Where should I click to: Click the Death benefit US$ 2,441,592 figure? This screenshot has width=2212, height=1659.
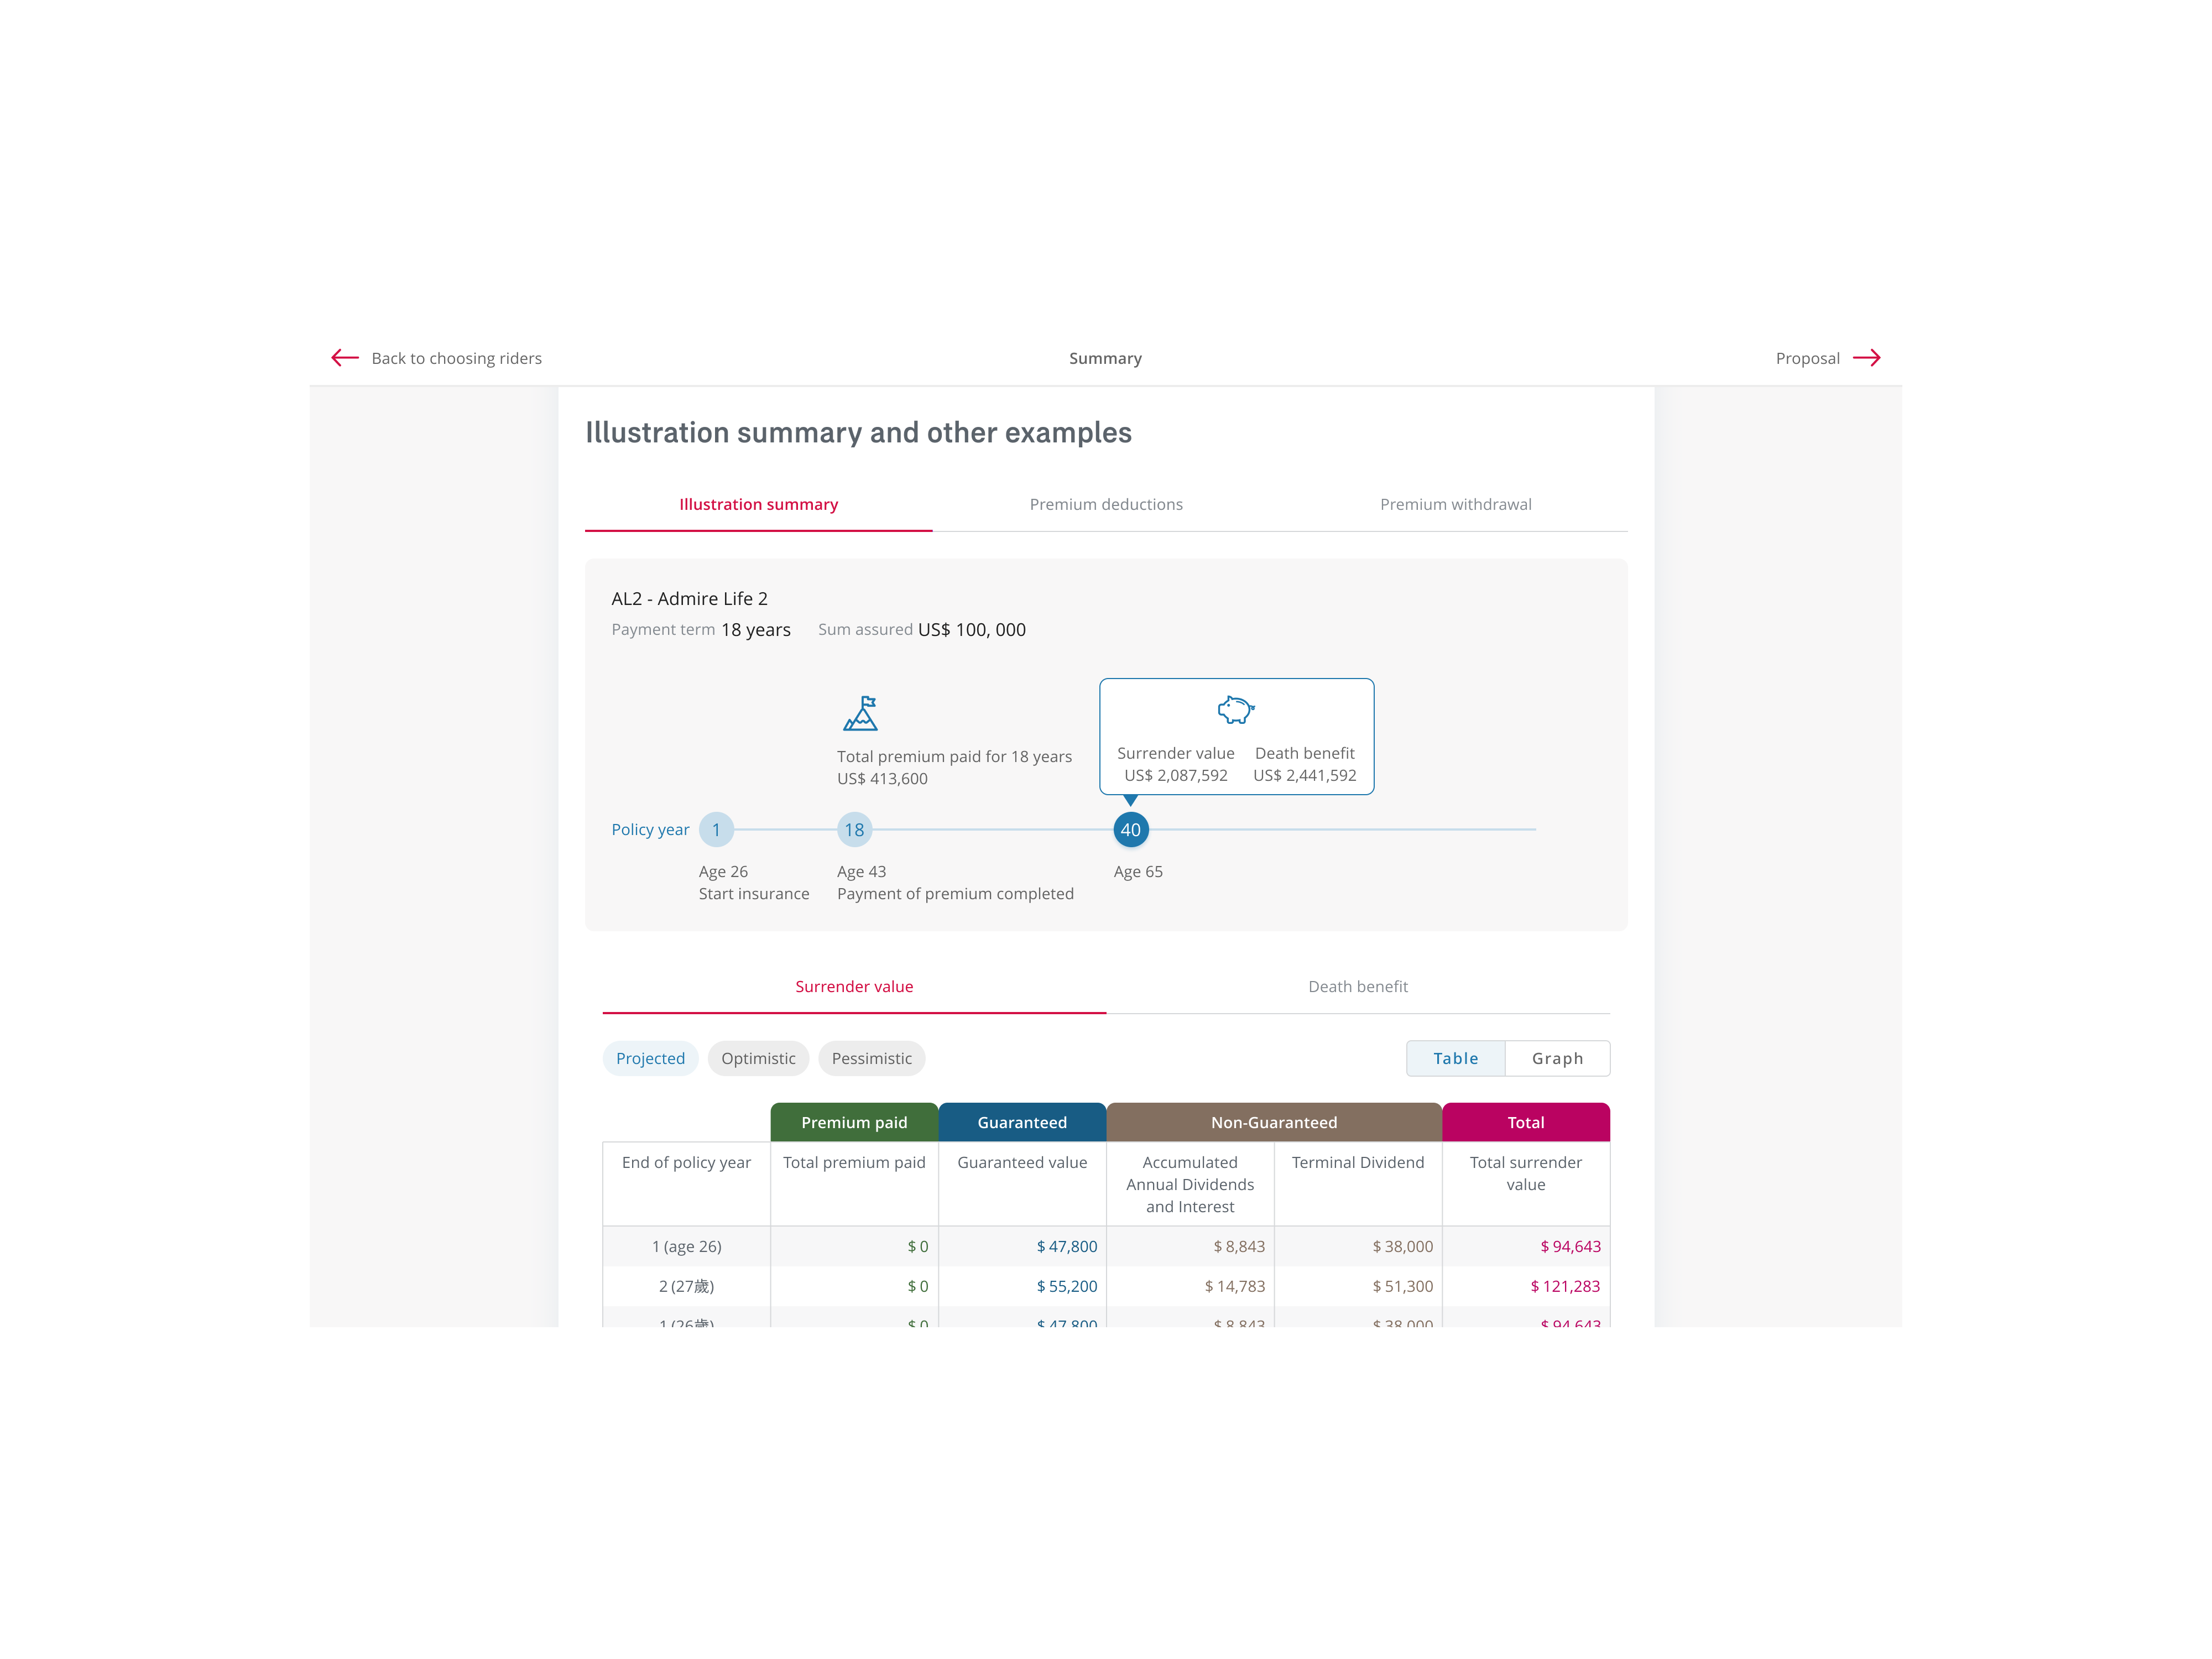tap(1305, 775)
